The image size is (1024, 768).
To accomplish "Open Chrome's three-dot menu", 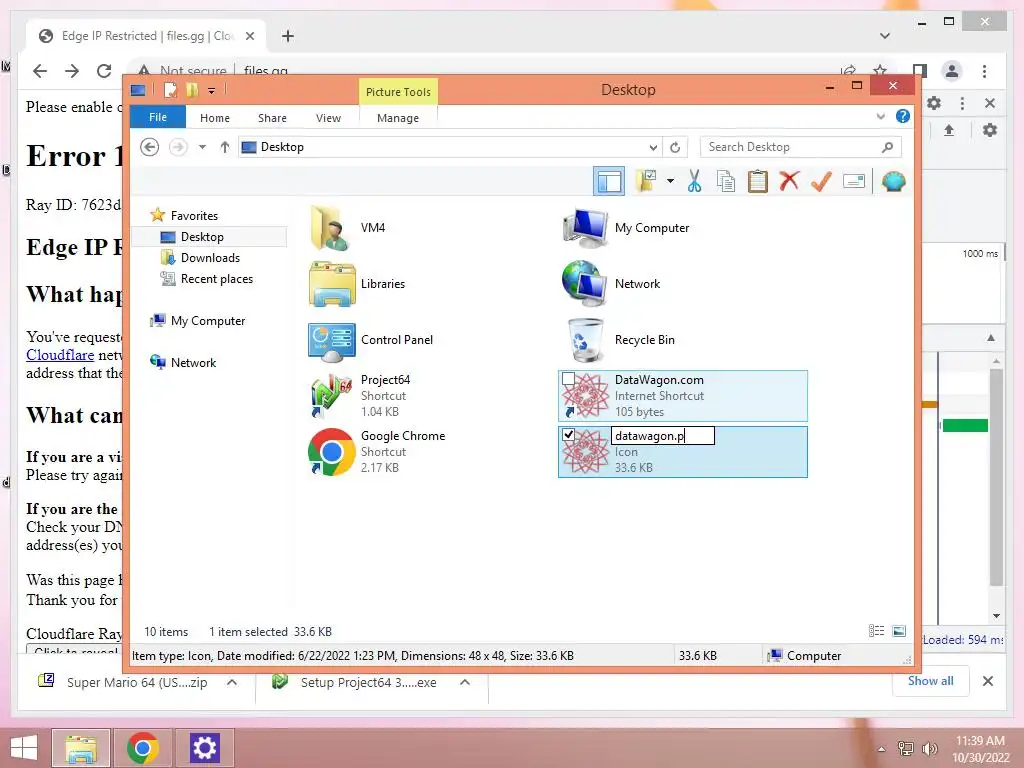I will (984, 71).
